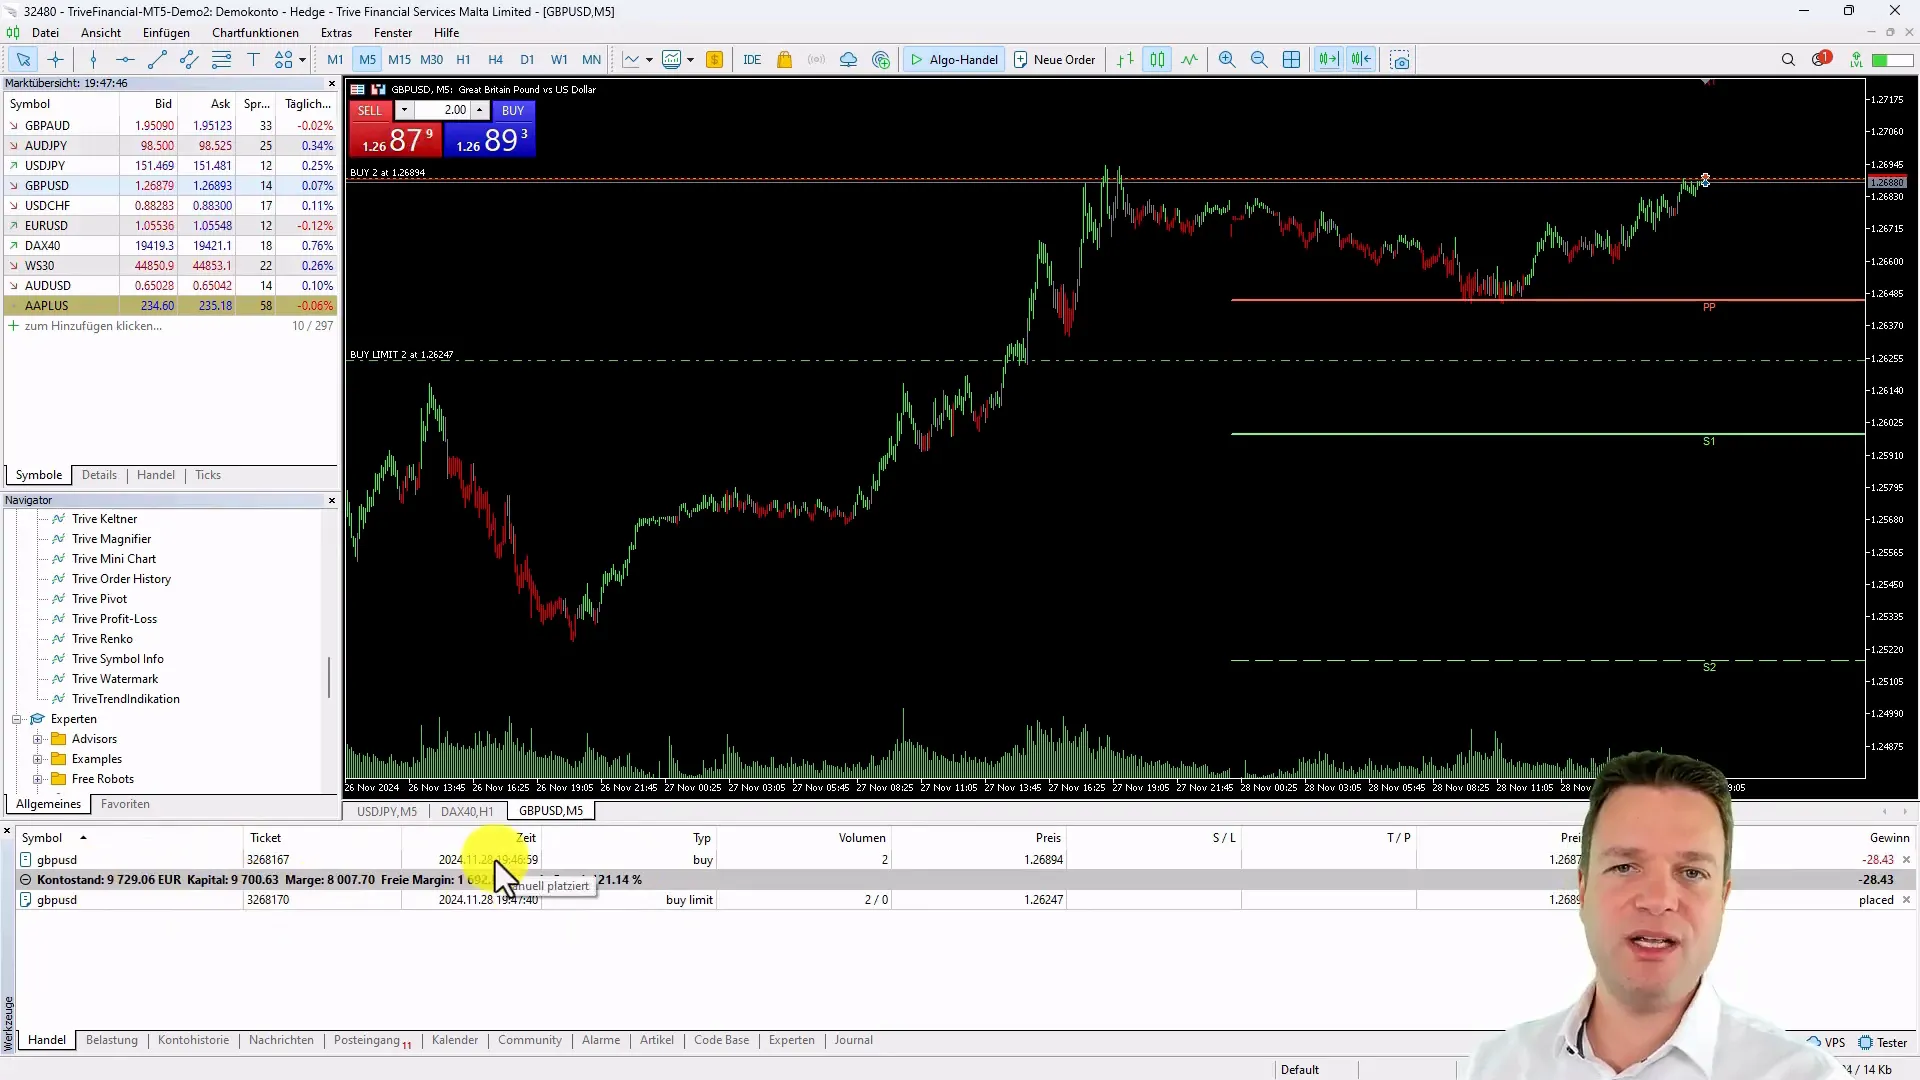Open the indicators list dropdown arrow
This screenshot has width=1920, height=1080.
(649, 60)
